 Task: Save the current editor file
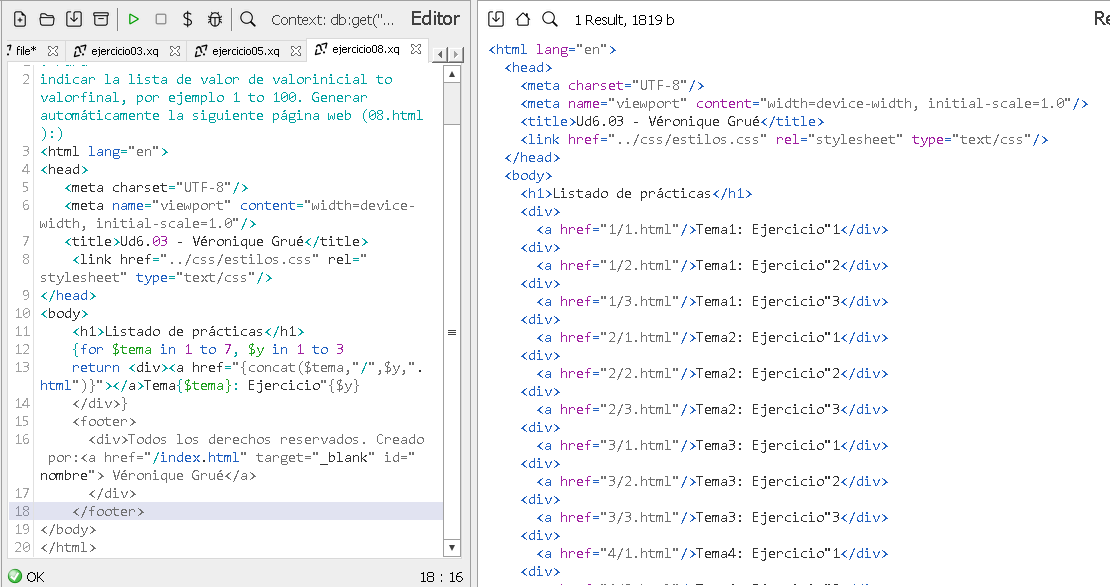[x=73, y=19]
